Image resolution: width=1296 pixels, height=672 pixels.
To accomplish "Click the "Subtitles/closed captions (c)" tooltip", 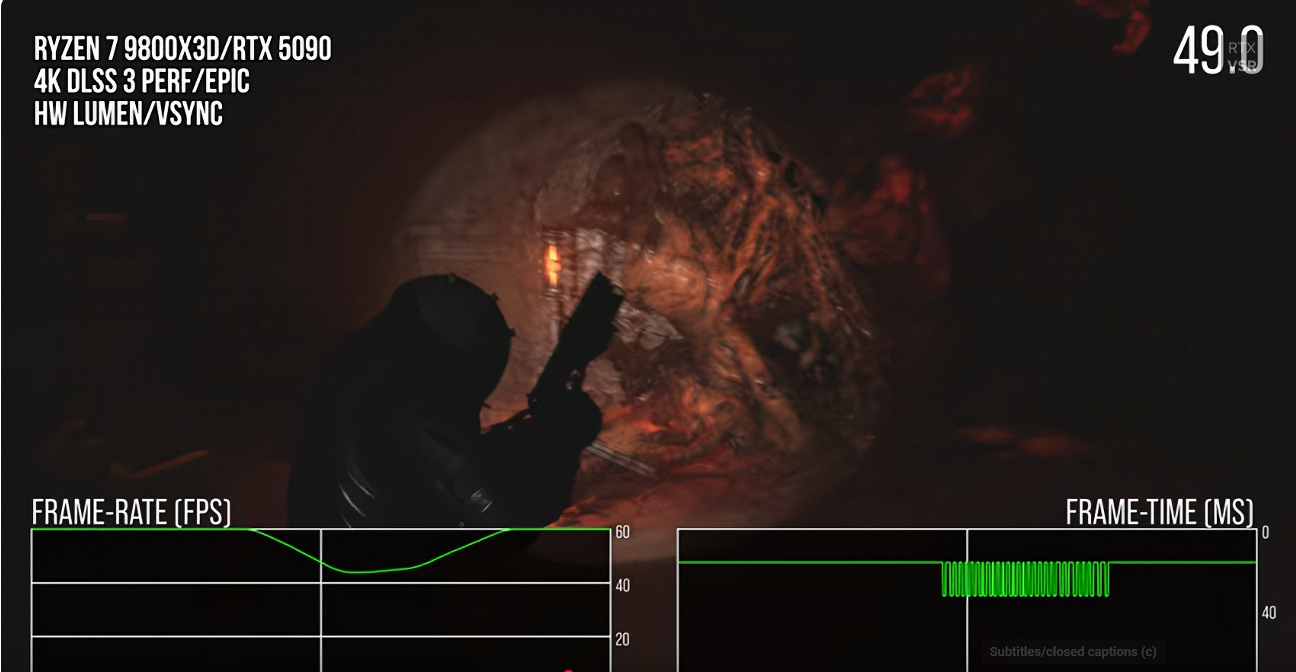I will pyautogui.click(x=1073, y=652).
